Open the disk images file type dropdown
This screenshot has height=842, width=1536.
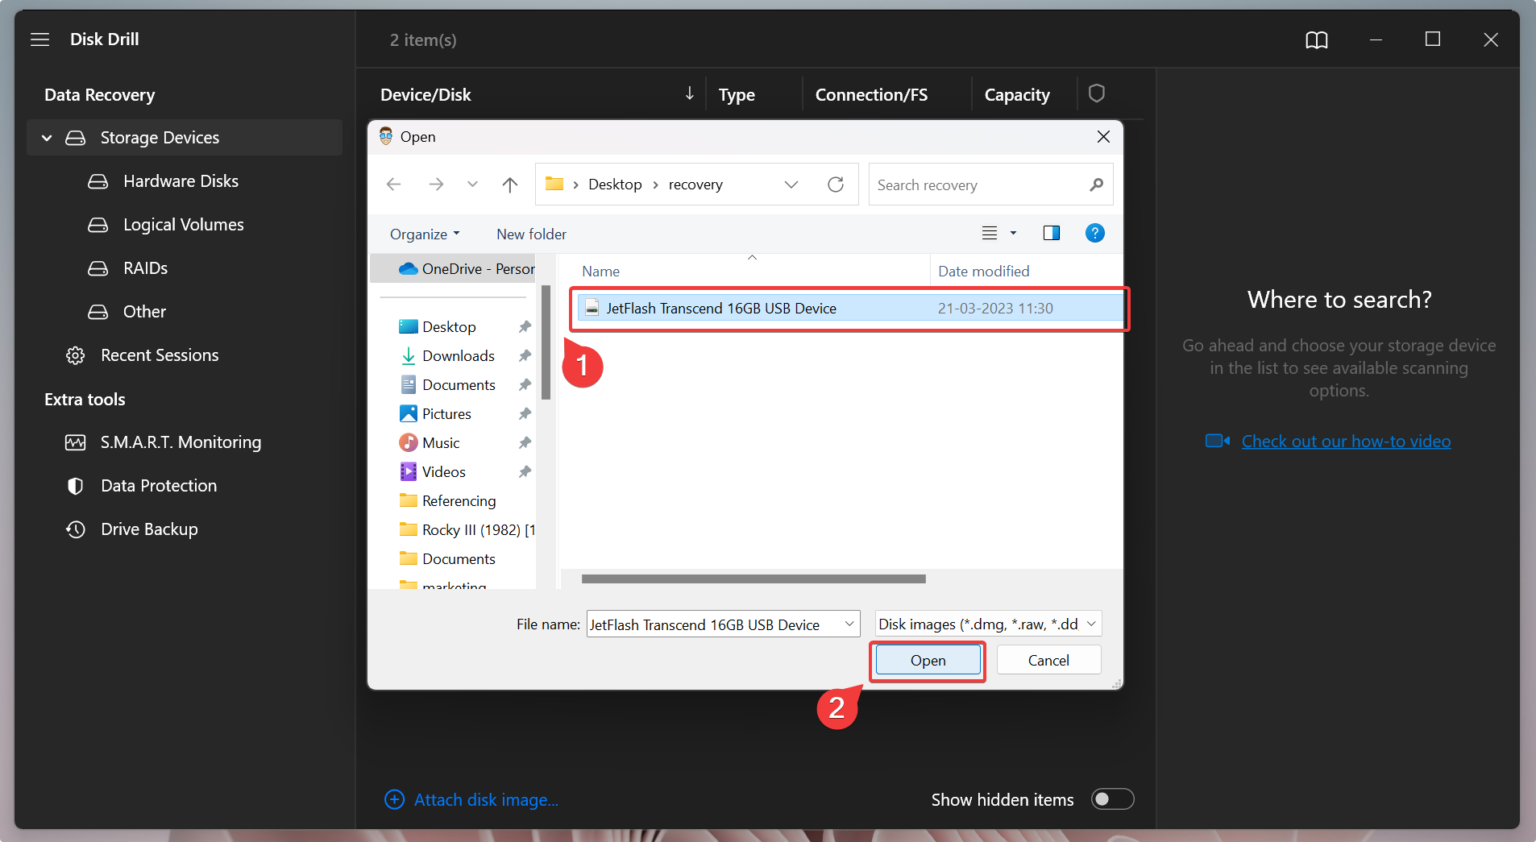point(987,623)
